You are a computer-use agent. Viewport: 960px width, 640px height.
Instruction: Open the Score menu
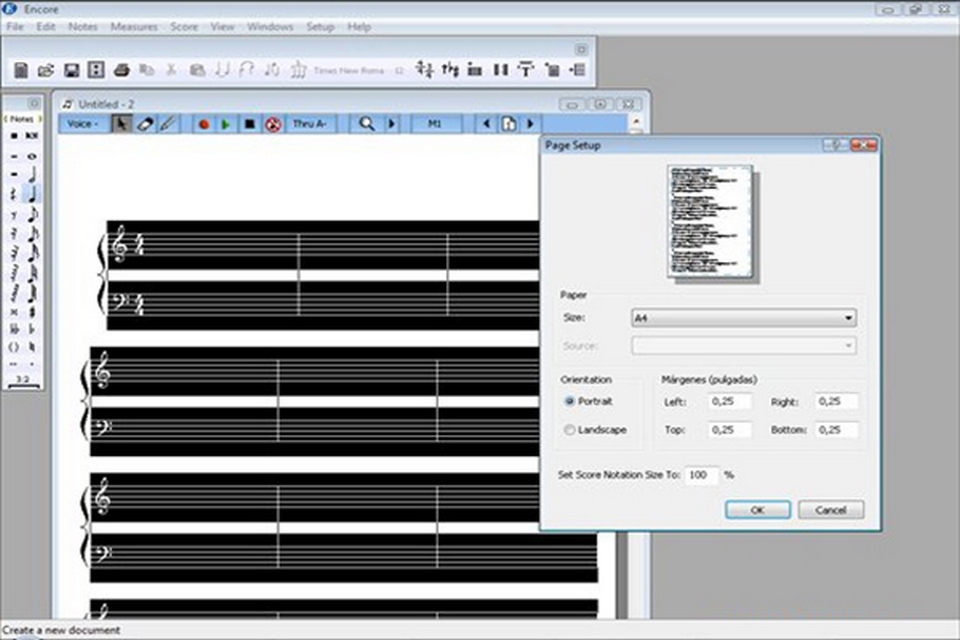[184, 27]
